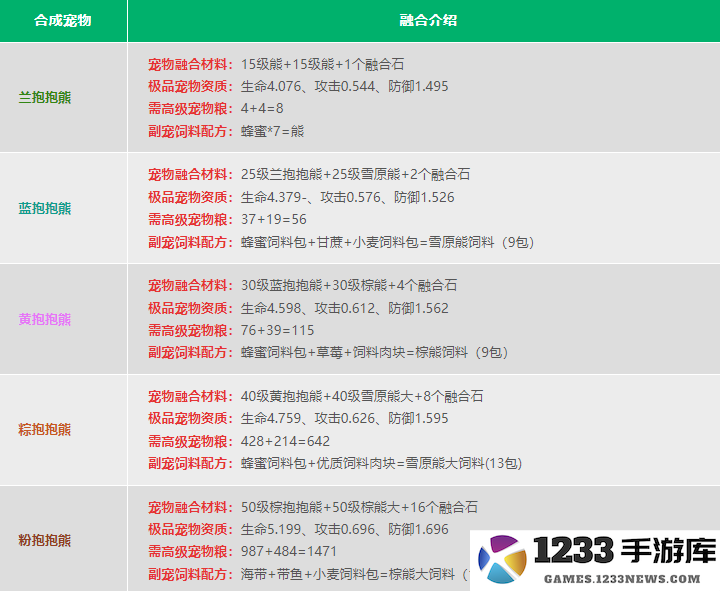The image size is (720, 591).
Task: Click the 428+214=642 pet food value
Action: [x=285, y=441]
